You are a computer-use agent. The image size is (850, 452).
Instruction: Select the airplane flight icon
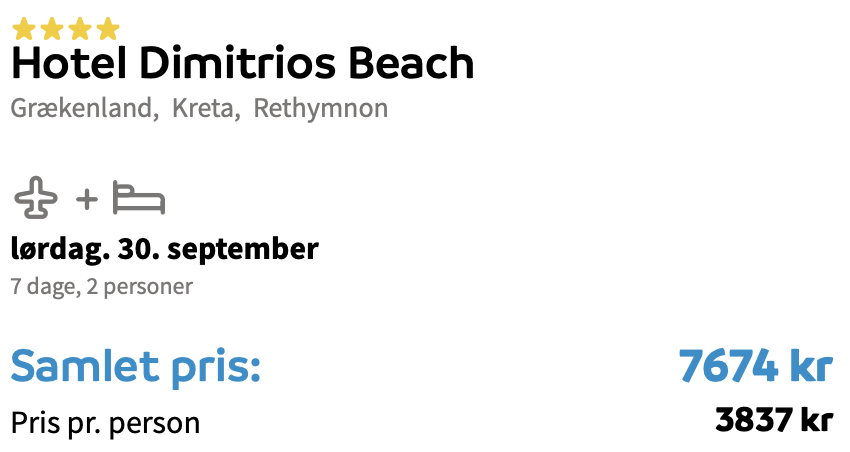(x=36, y=198)
